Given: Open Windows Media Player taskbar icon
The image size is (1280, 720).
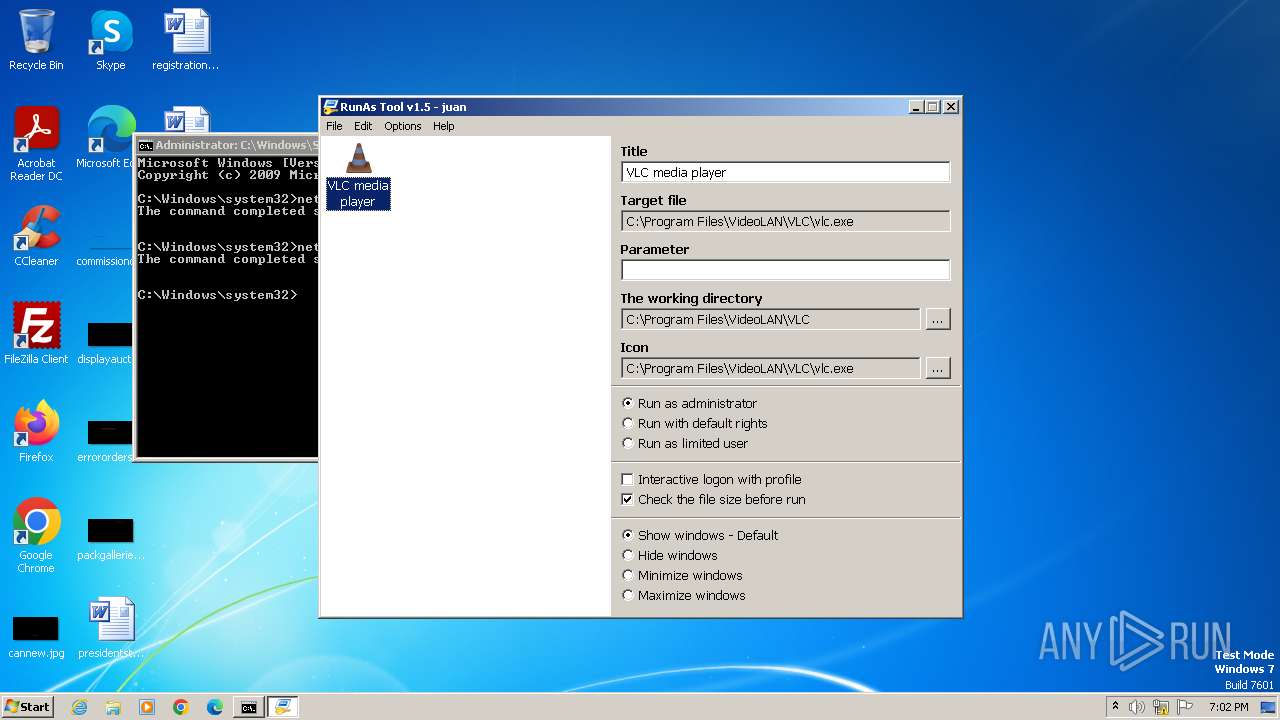Looking at the screenshot, I should click(147, 707).
